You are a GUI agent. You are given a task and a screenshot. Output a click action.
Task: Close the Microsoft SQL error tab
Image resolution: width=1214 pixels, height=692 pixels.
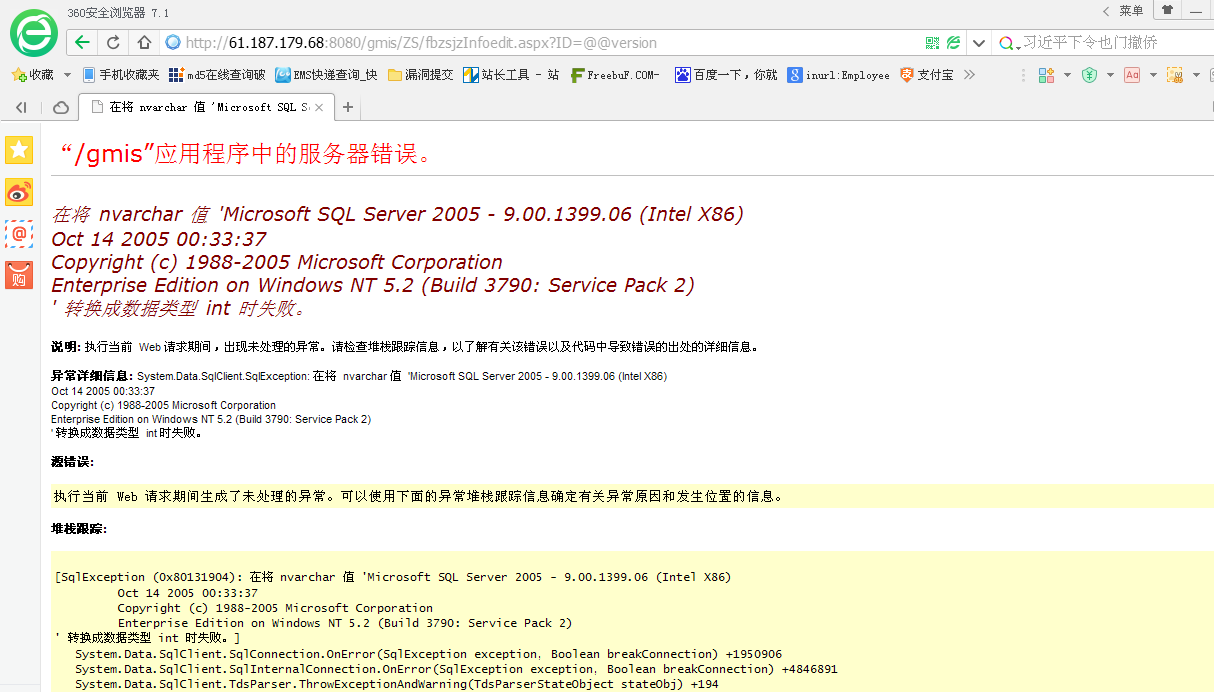[x=319, y=107]
